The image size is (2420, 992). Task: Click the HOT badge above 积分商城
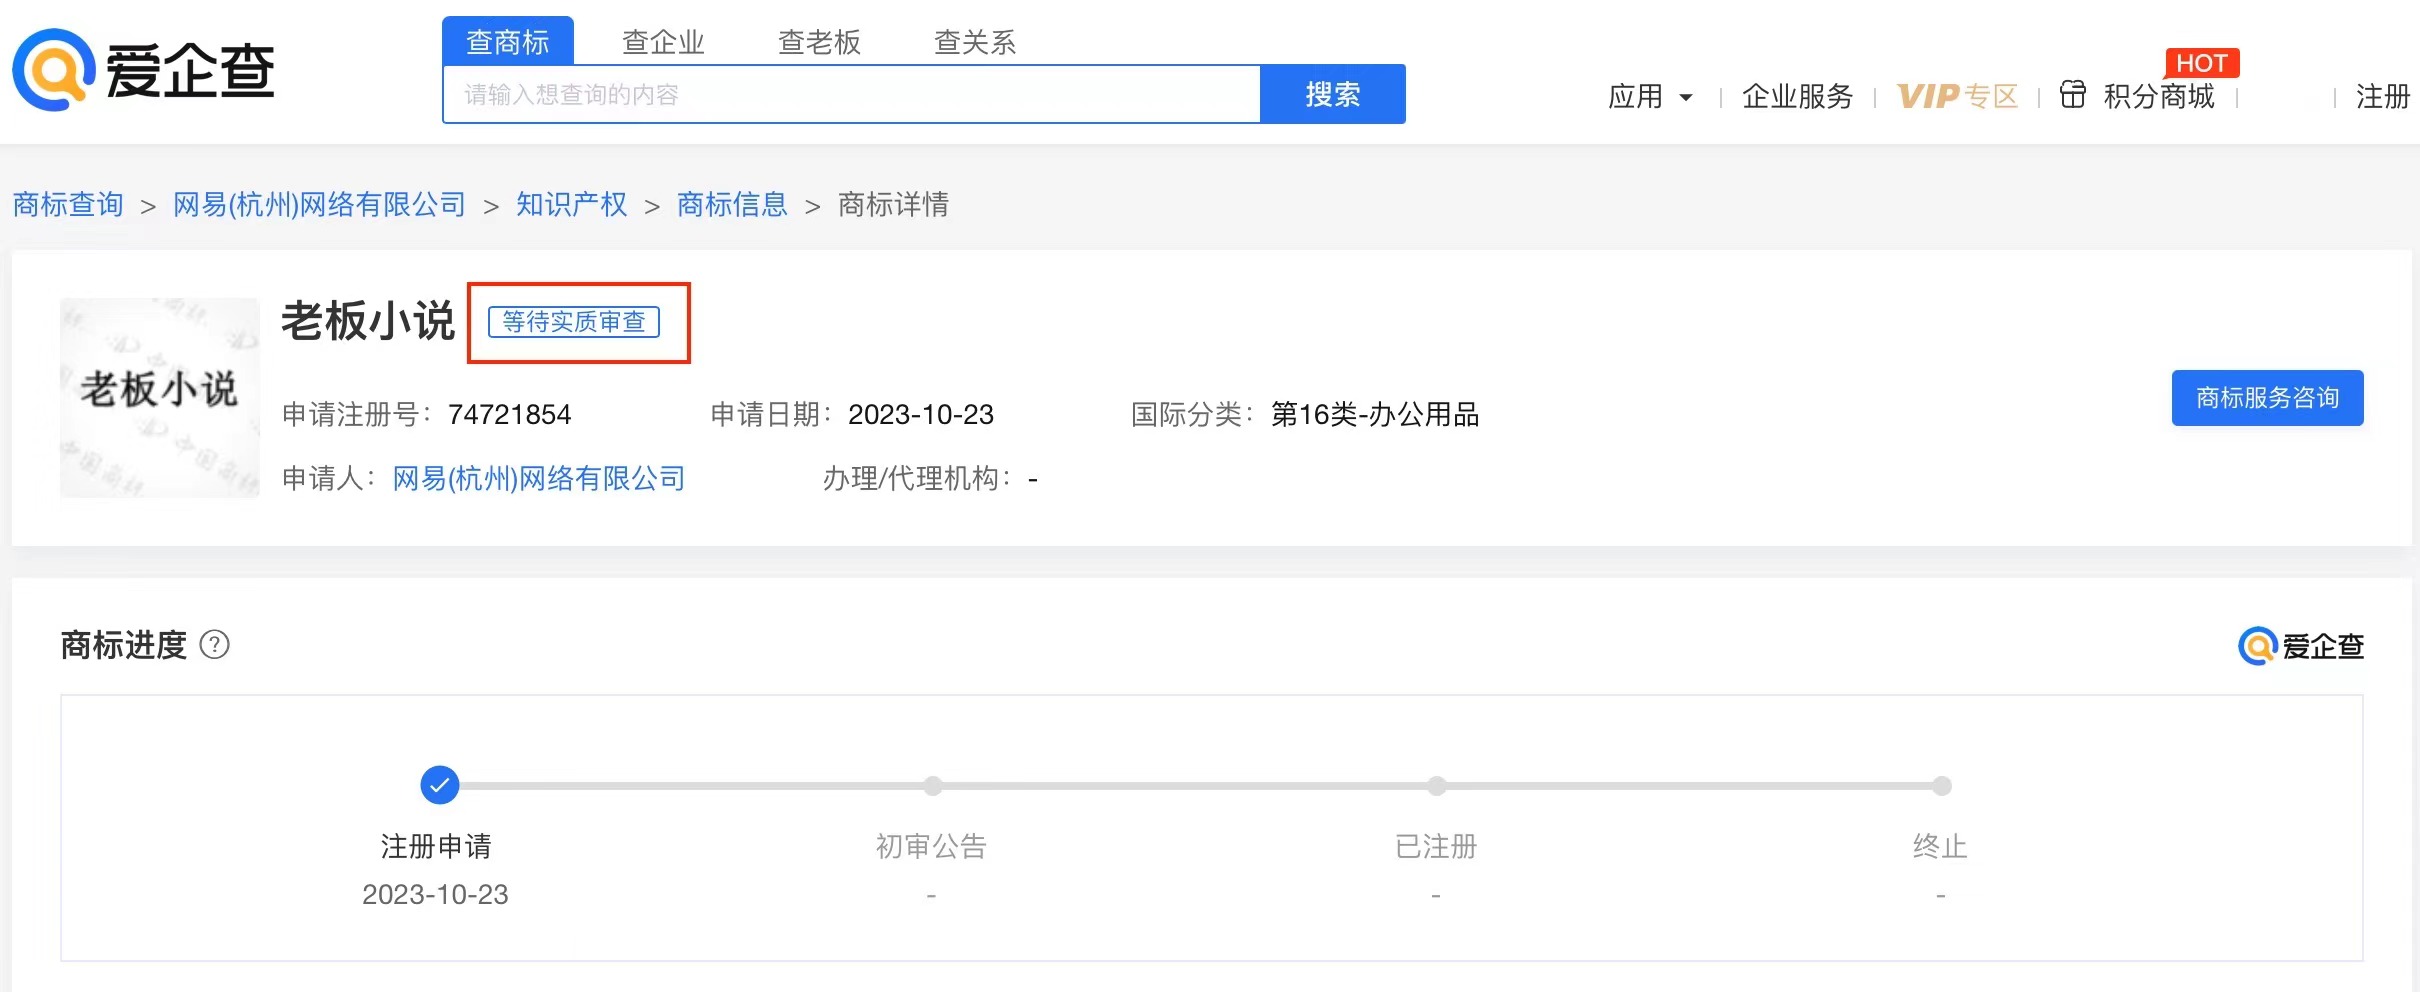(2201, 63)
